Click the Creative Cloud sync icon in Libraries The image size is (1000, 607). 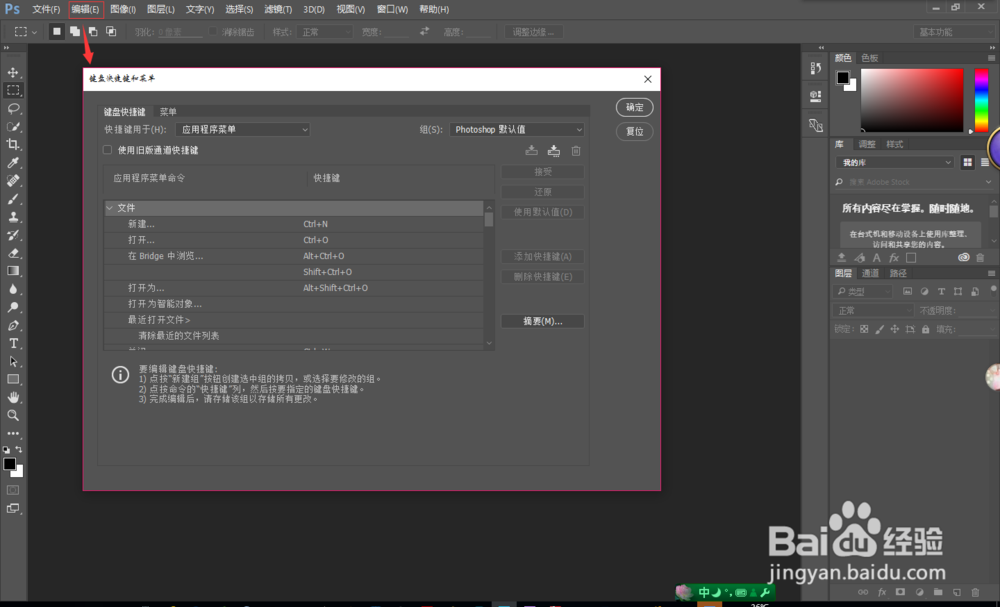coord(964,258)
